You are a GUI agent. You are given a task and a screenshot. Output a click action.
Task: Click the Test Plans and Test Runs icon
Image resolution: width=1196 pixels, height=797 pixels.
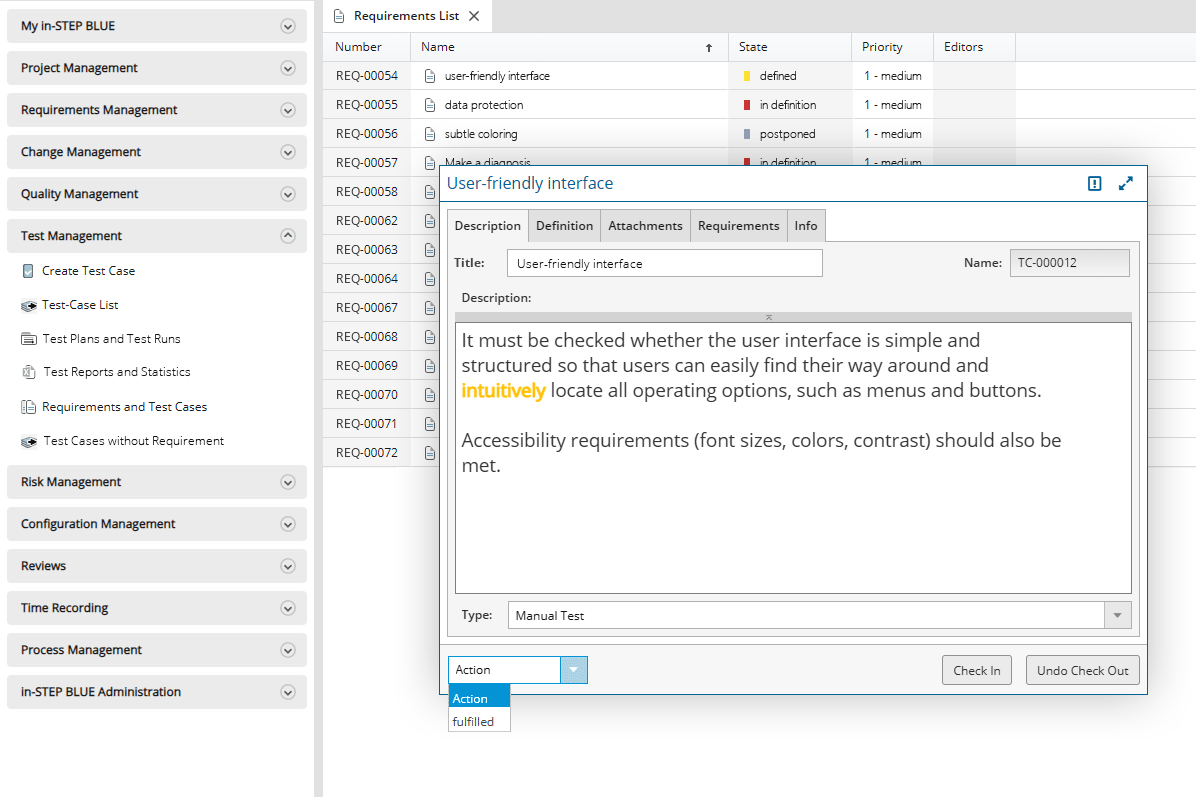click(28, 339)
